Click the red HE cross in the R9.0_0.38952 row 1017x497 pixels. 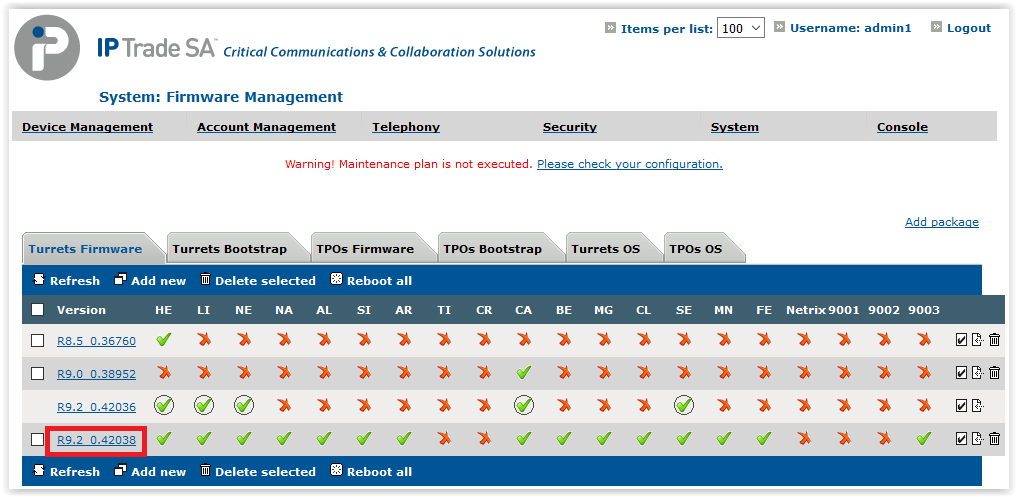163,372
